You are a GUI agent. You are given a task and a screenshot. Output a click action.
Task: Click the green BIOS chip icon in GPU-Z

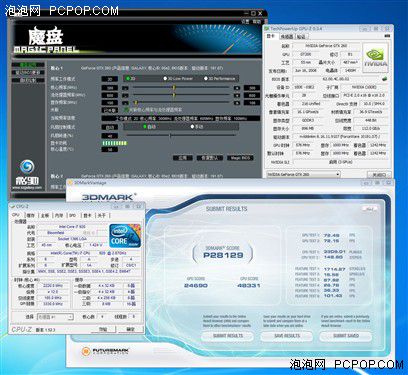click(x=385, y=79)
